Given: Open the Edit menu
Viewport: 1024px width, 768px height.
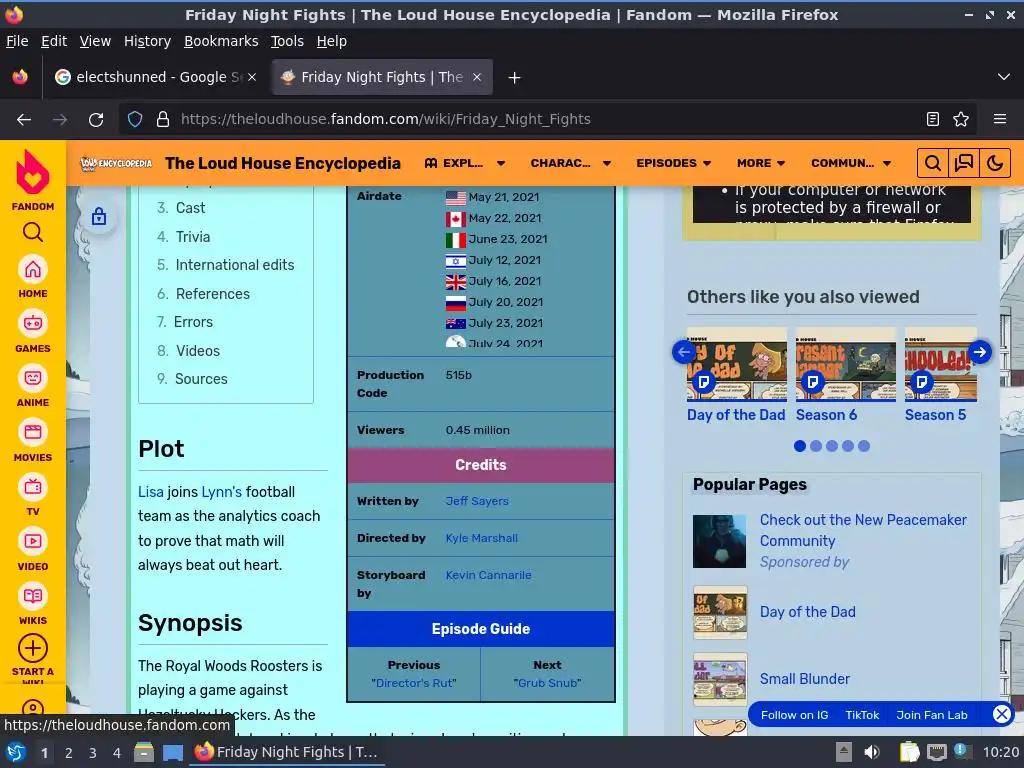Looking at the screenshot, I should (x=54, y=41).
